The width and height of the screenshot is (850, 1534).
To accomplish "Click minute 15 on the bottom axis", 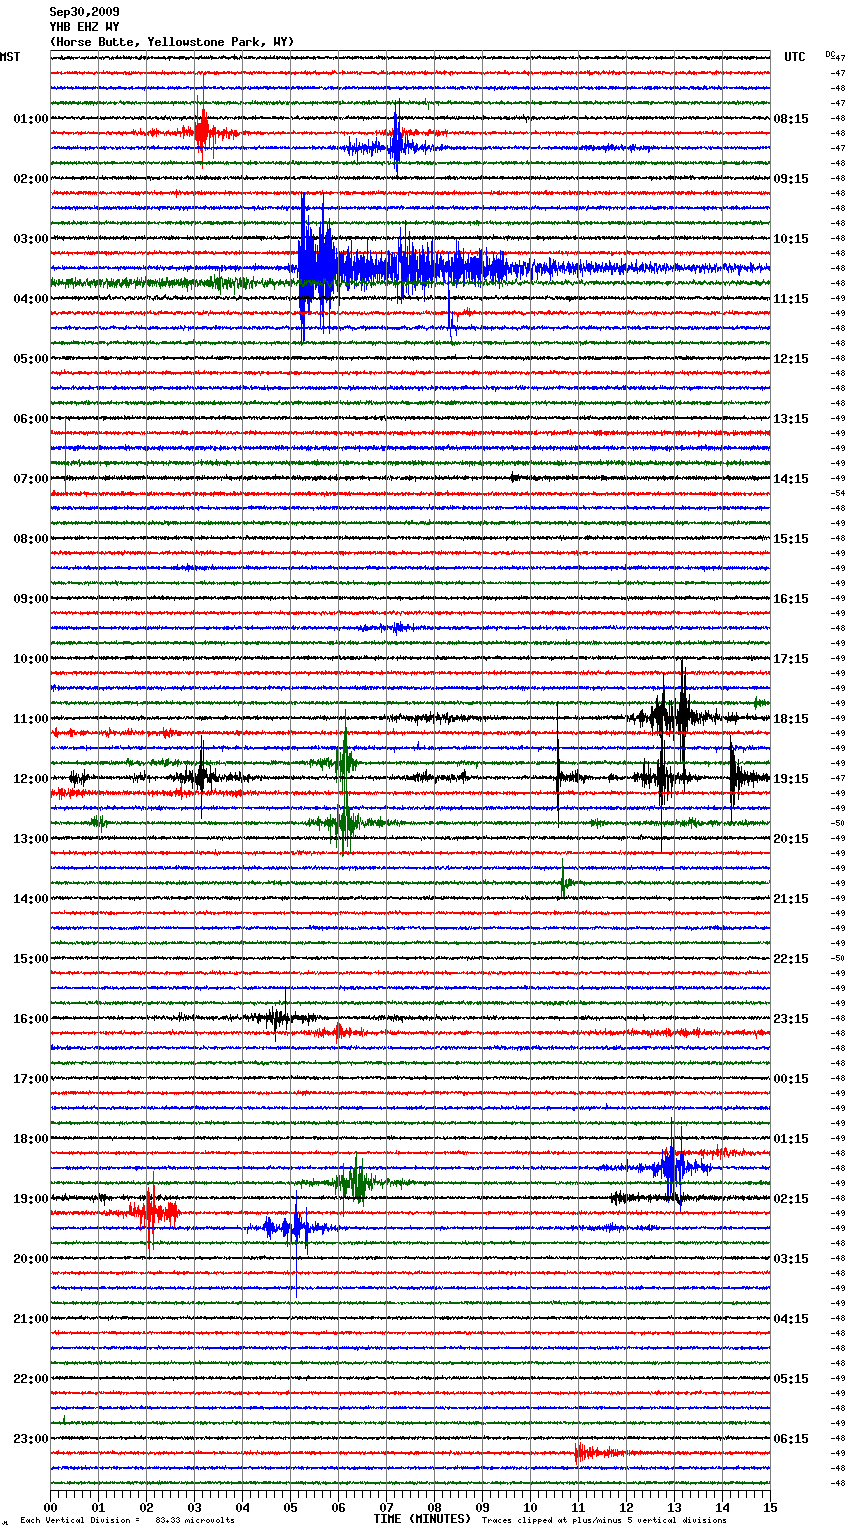I will [770, 1506].
